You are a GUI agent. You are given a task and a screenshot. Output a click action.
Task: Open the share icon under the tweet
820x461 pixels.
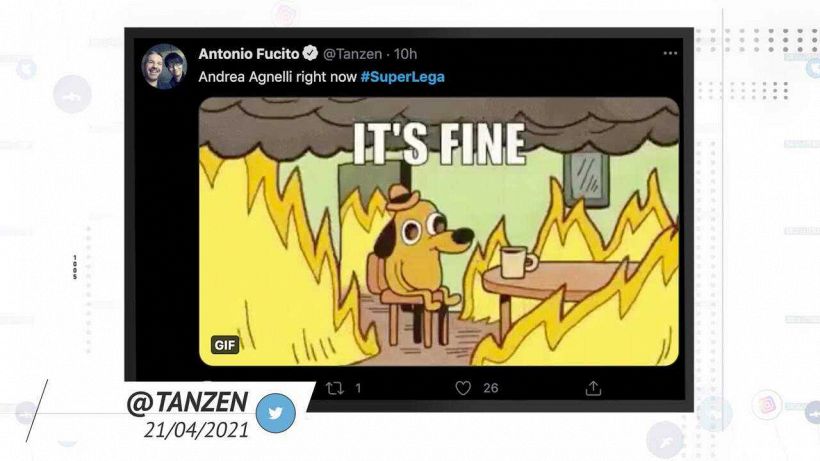593,388
